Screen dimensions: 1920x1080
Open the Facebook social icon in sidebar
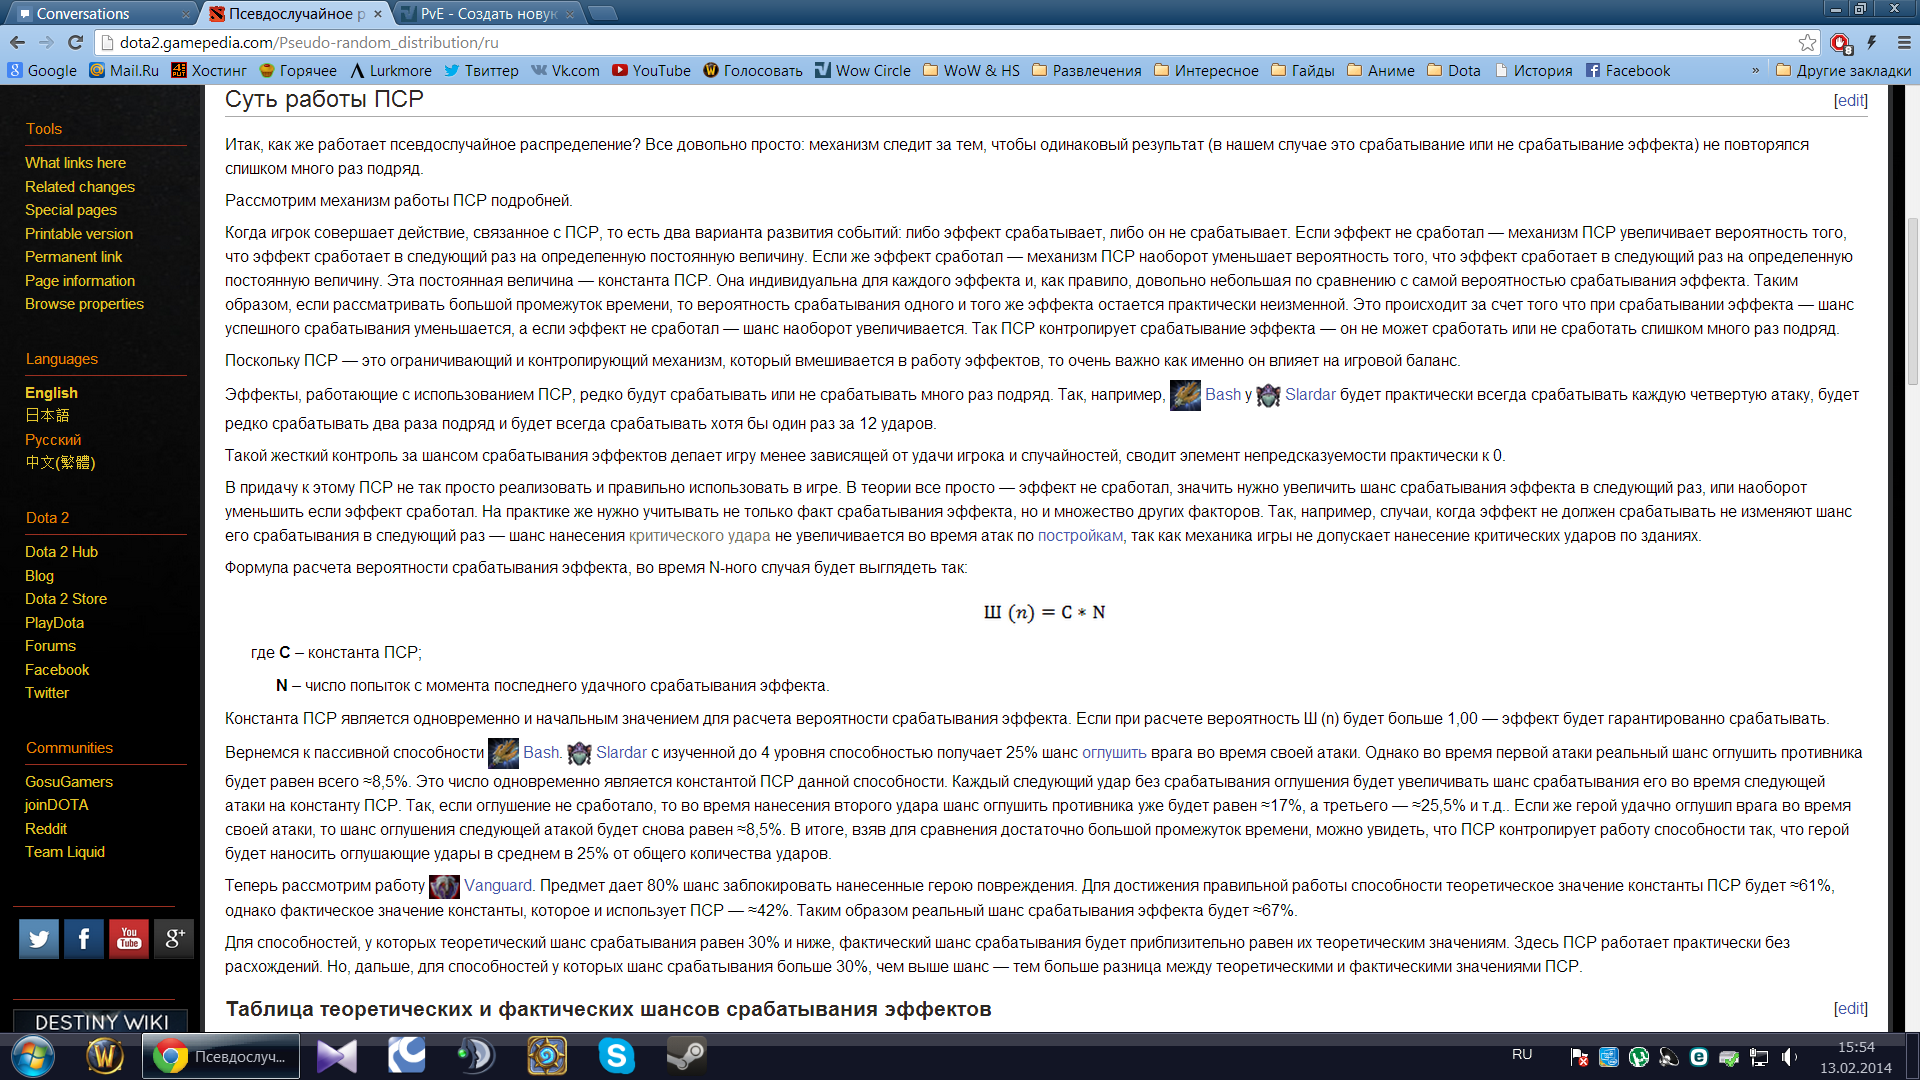(84, 939)
